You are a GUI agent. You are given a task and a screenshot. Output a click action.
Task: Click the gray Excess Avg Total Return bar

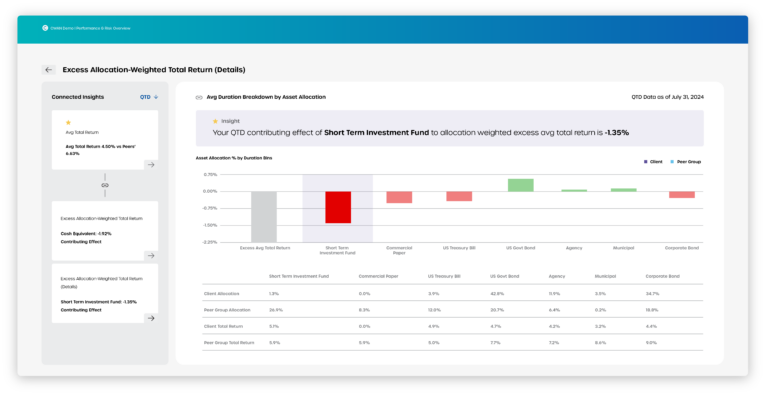pos(264,216)
